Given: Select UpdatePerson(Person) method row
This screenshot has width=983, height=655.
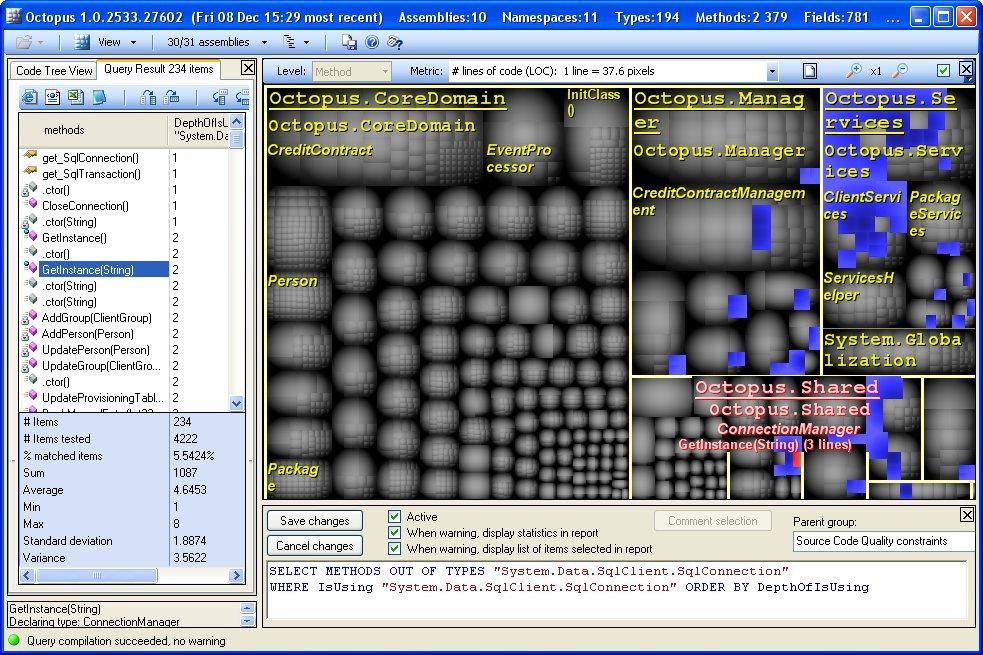Looking at the screenshot, I should click(95, 350).
